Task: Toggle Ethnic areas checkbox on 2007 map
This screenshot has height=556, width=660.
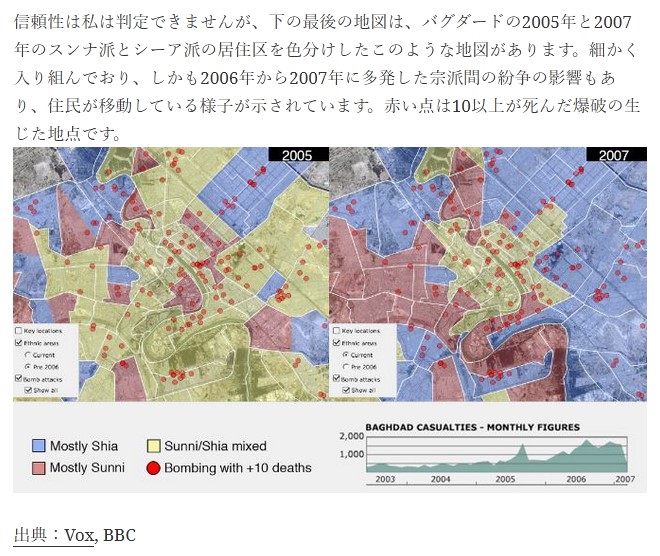Action: 337,342
